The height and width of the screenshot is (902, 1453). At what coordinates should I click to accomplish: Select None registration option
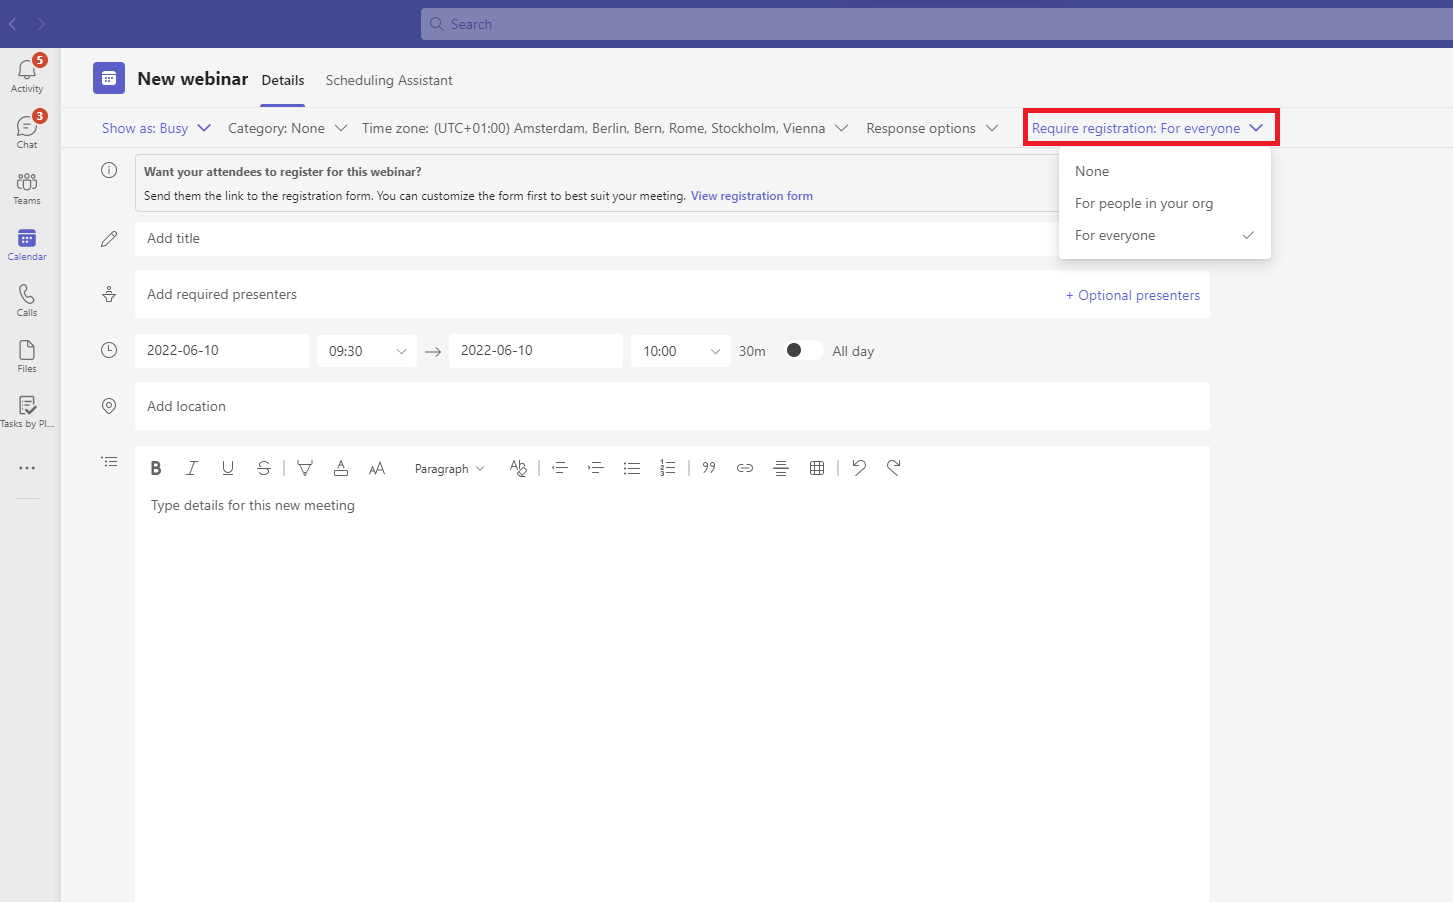click(x=1165, y=171)
